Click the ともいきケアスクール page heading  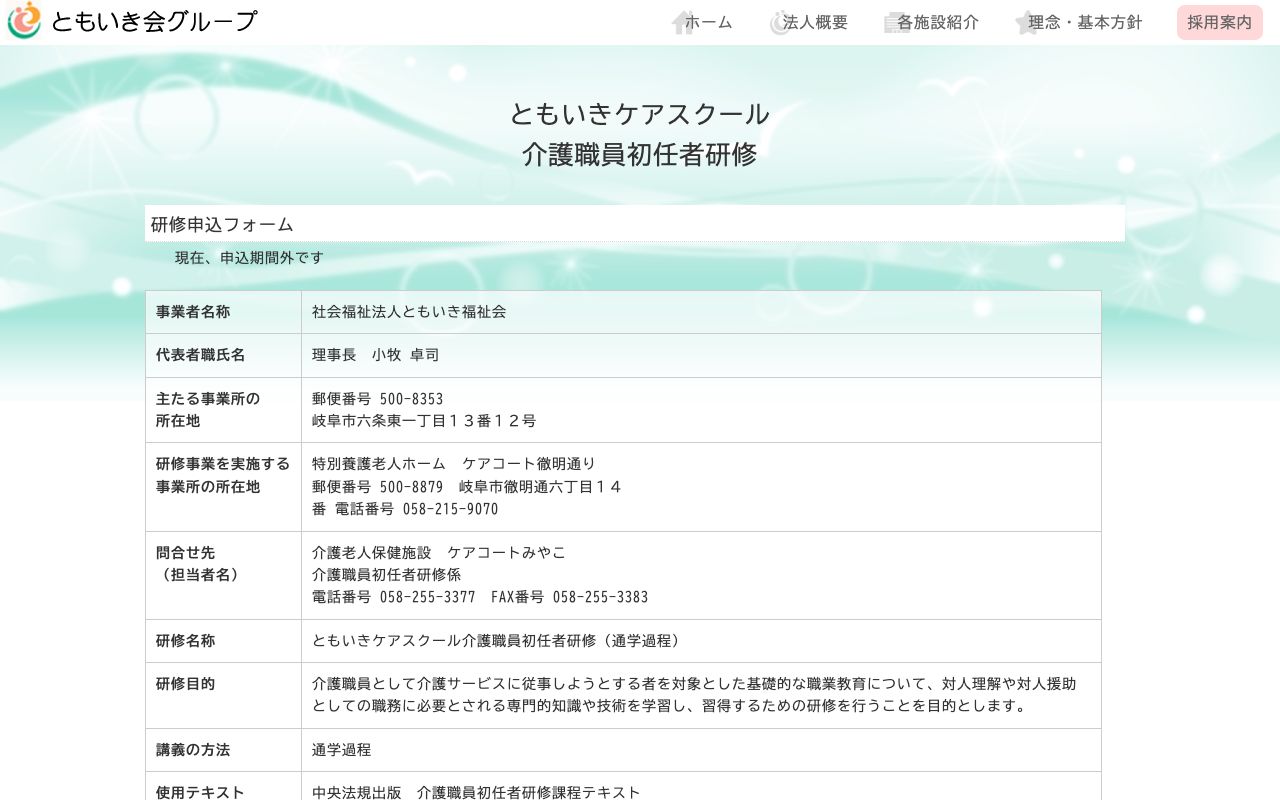[x=639, y=113]
